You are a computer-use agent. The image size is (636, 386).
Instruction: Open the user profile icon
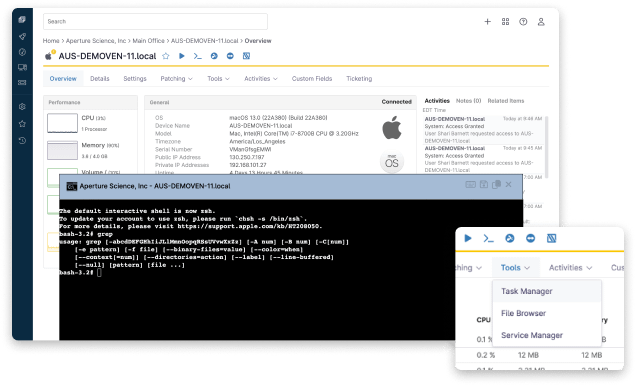pos(541,21)
